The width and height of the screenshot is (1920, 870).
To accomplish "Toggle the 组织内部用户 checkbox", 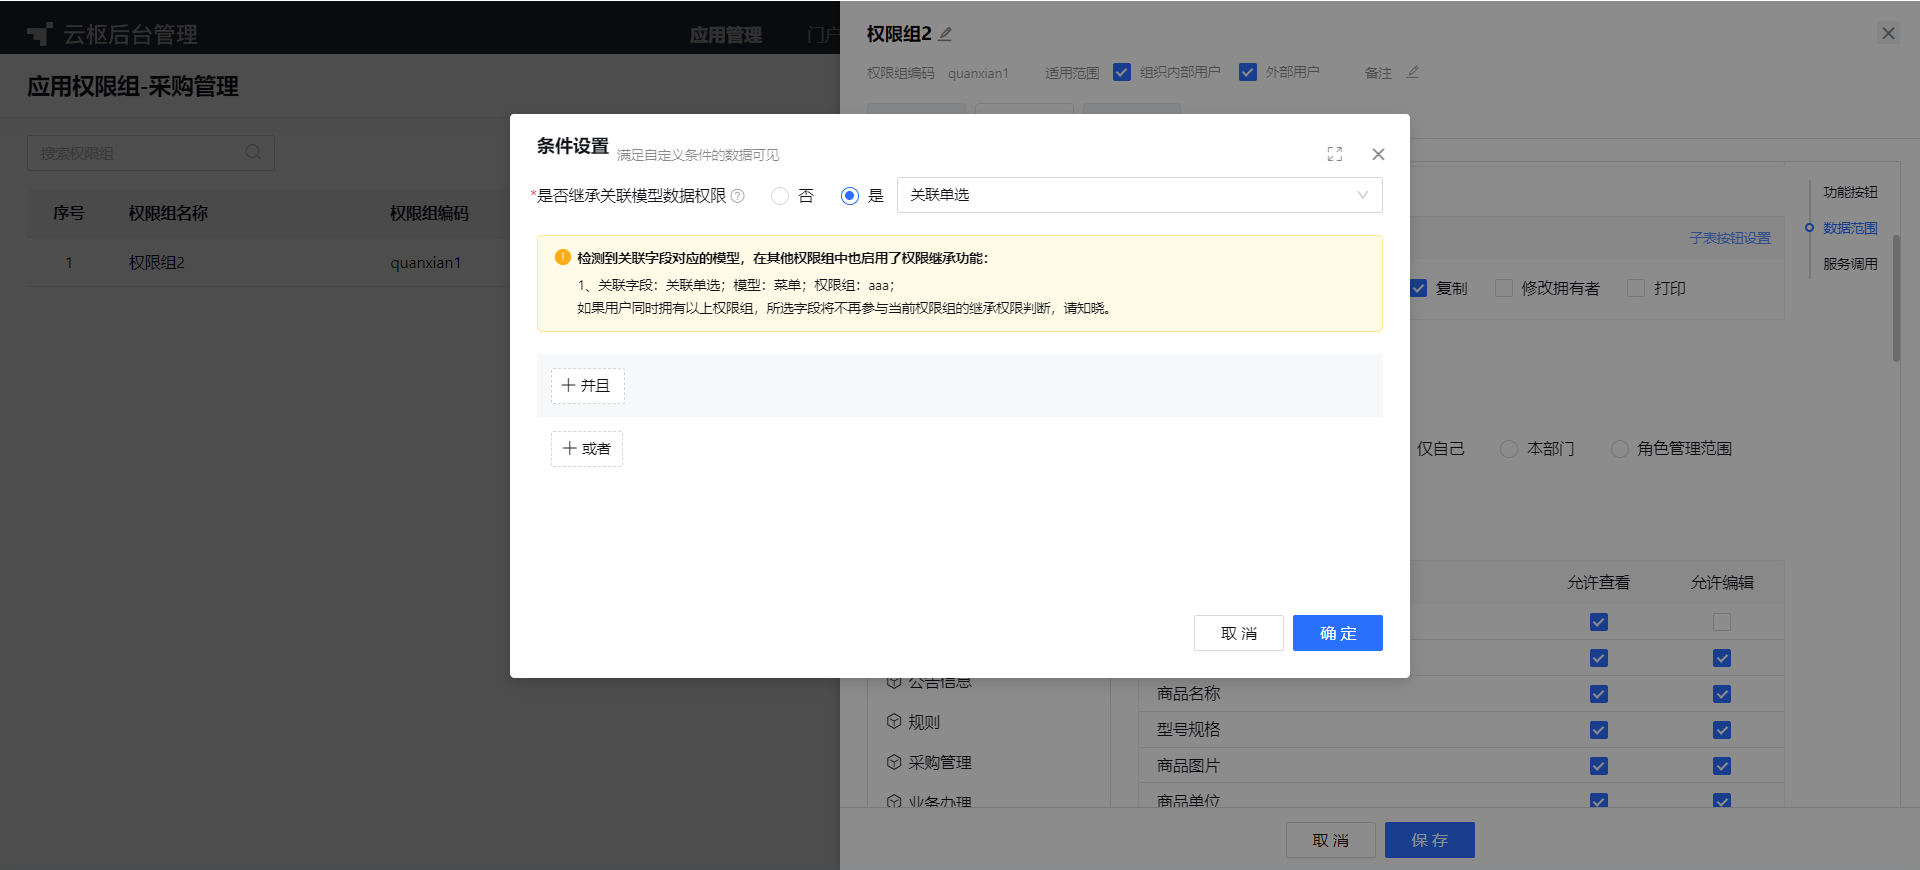I will click(1122, 72).
